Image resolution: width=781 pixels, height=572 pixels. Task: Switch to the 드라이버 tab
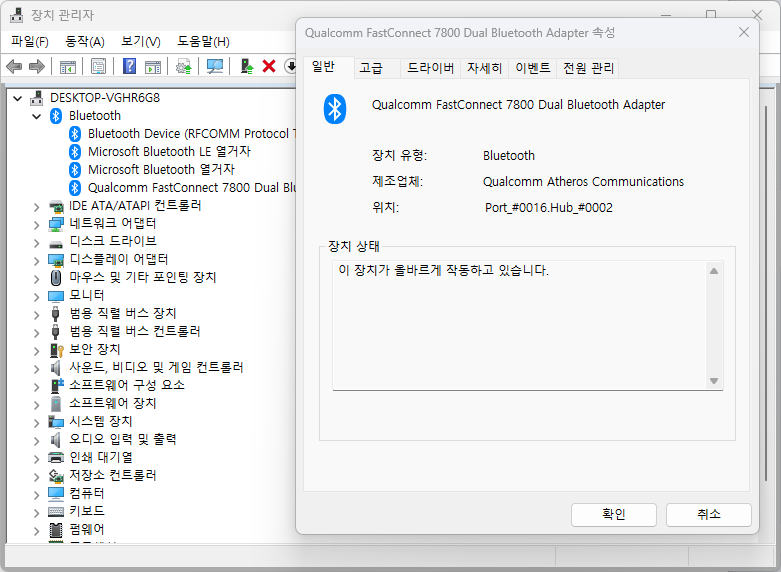pos(430,68)
